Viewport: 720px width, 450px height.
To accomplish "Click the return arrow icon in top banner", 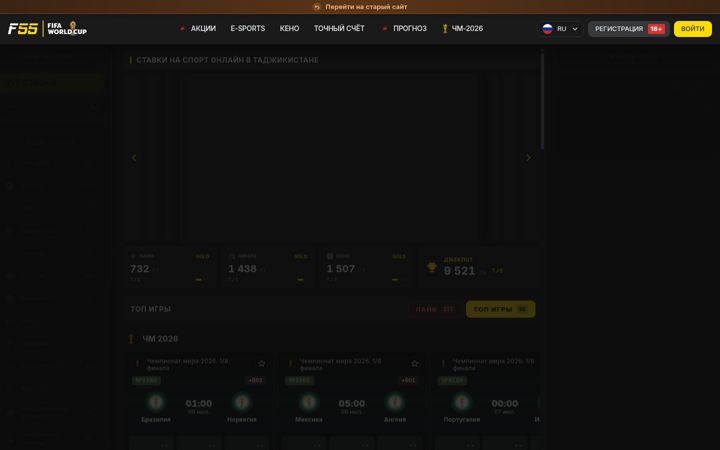I will click(x=317, y=7).
